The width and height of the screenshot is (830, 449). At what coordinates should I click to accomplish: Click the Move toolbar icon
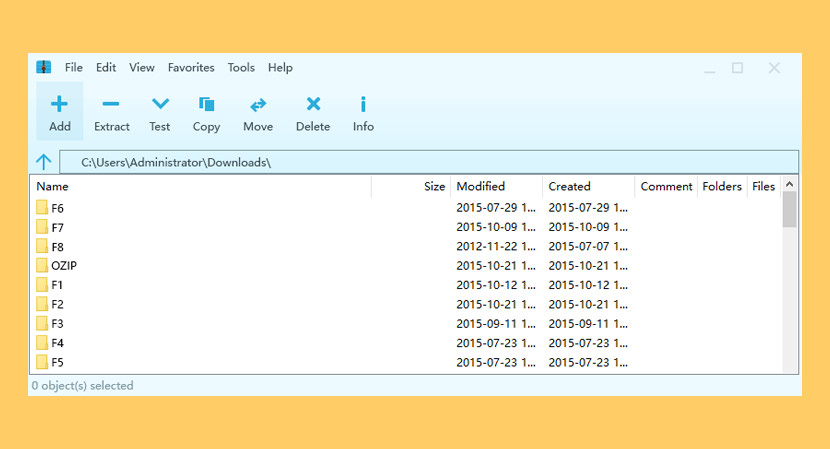point(258,104)
